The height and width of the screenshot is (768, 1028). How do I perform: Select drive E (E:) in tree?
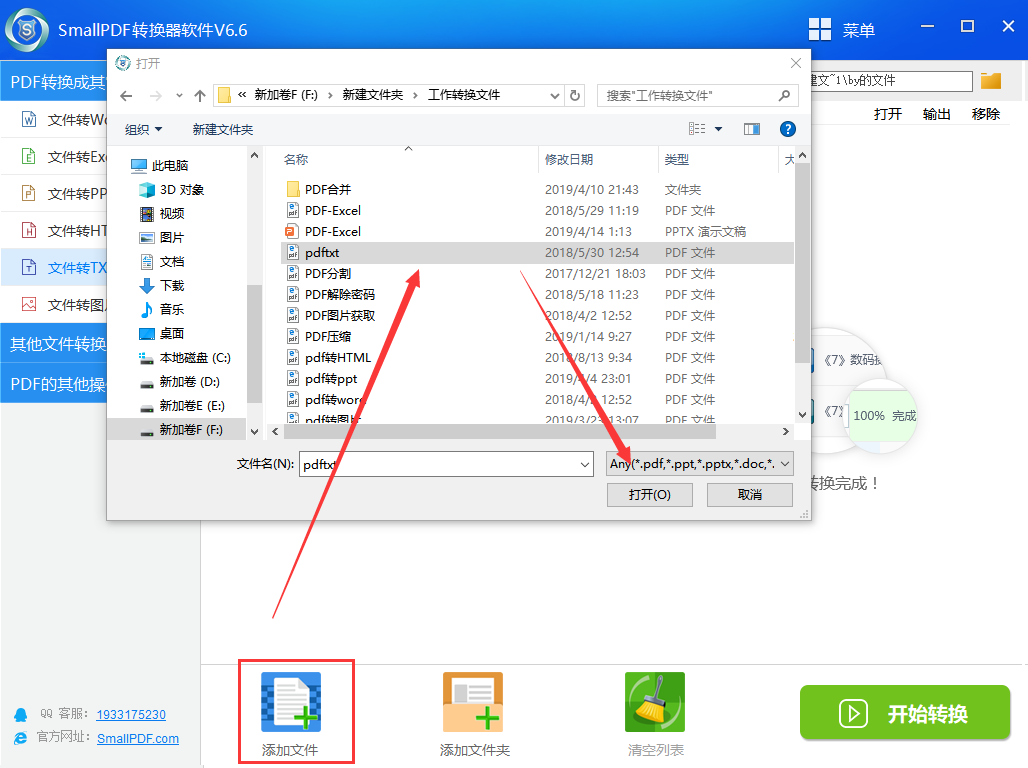tap(182, 405)
